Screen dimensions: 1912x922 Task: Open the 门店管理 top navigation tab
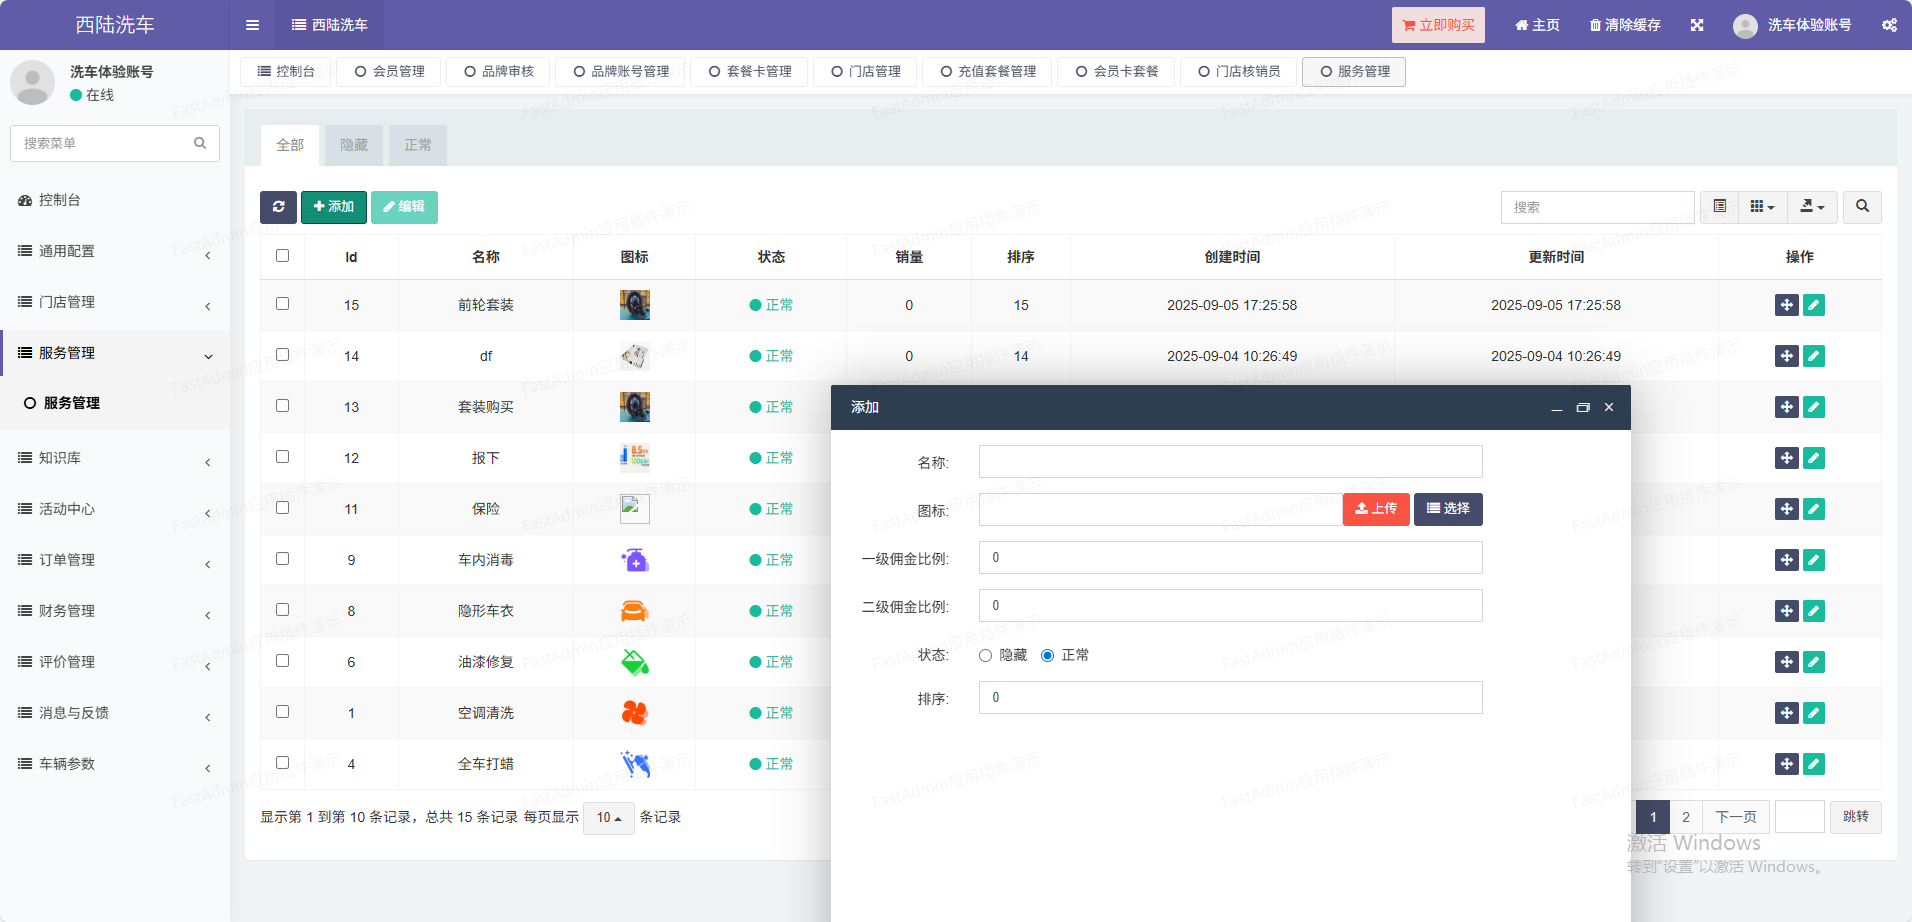pyautogui.click(x=866, y=72)
